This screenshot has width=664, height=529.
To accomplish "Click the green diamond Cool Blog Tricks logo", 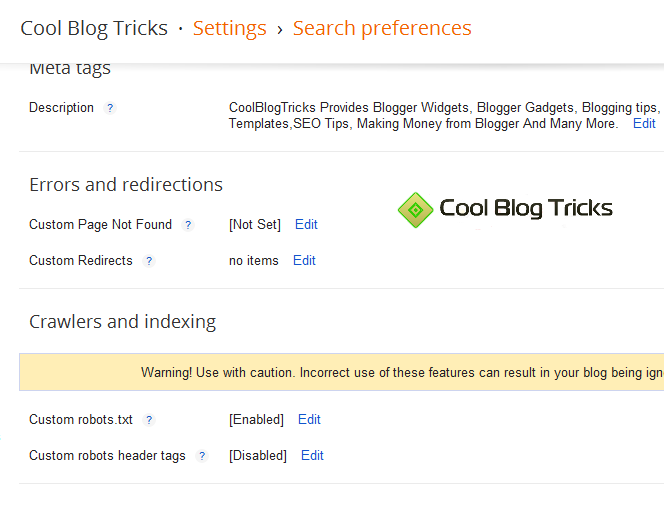I will point(414,209).
